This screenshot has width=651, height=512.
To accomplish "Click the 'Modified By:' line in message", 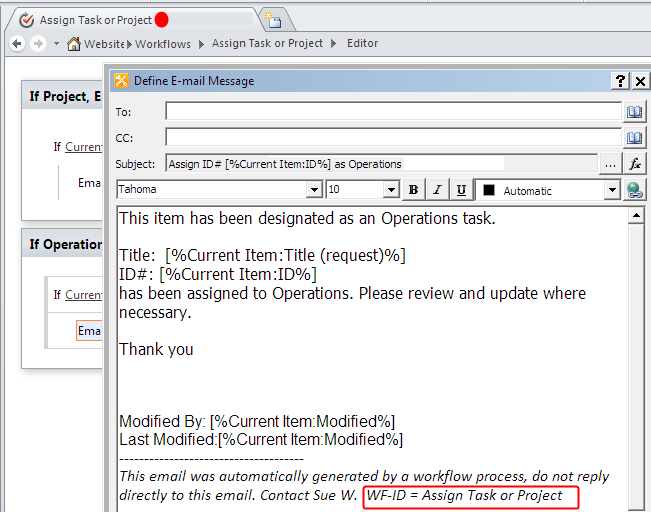I will tap(257, 421).
